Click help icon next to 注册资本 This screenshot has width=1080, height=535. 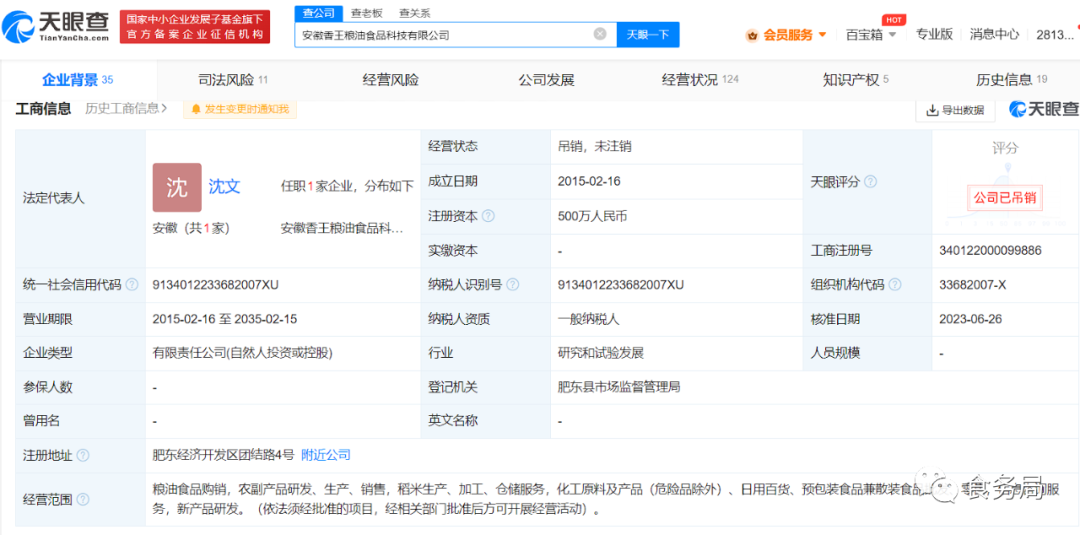[x=488, y=216]
